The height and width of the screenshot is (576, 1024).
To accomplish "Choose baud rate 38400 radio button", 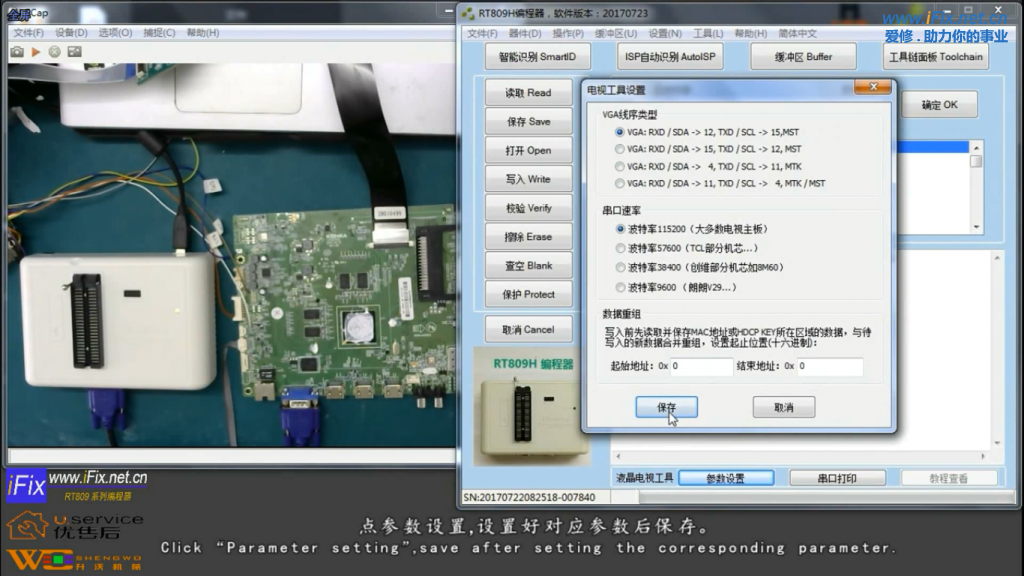I will click(x=620, y=267).
